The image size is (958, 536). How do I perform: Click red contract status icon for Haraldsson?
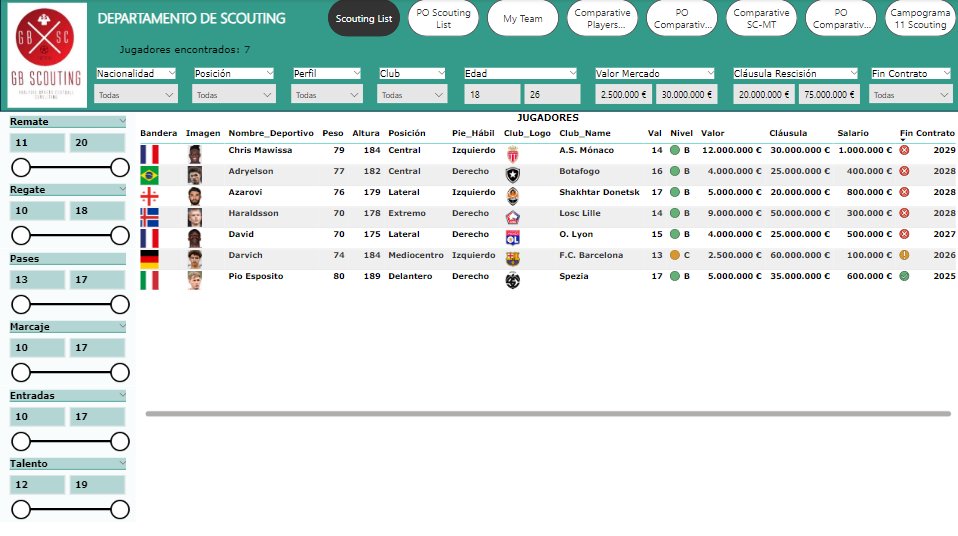pos(904,213)
